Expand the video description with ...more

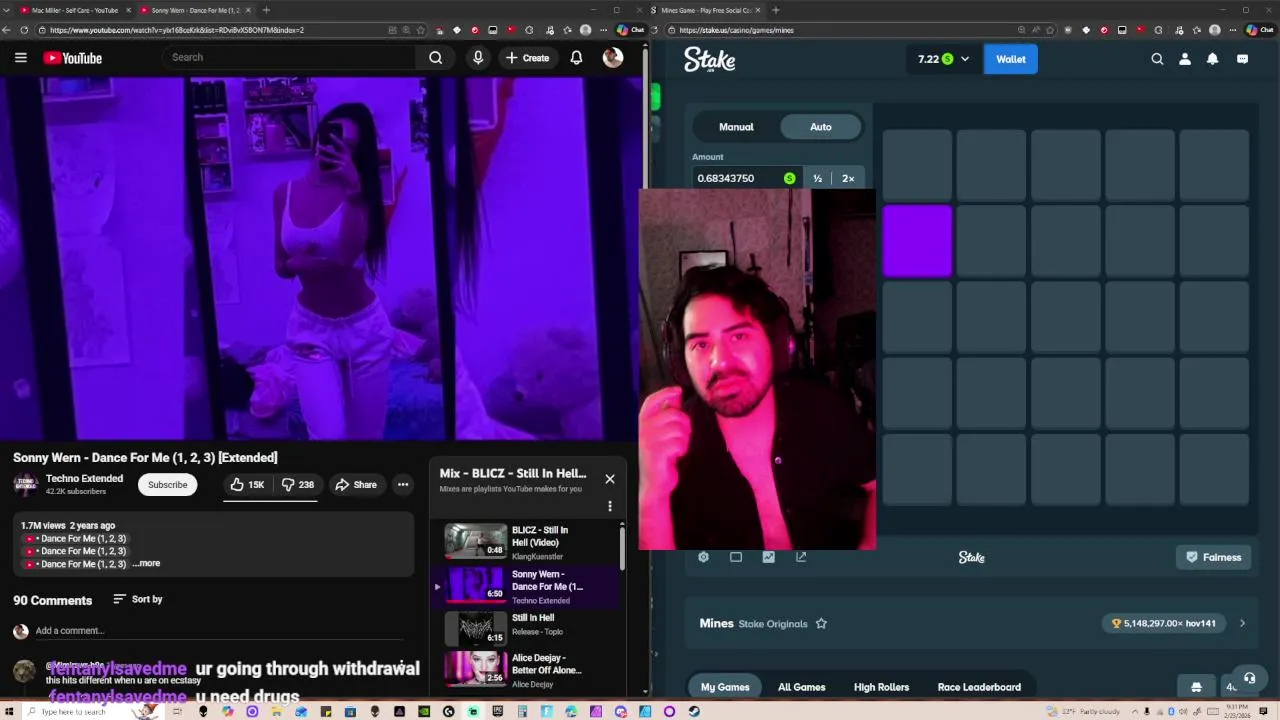coord(147,564)
